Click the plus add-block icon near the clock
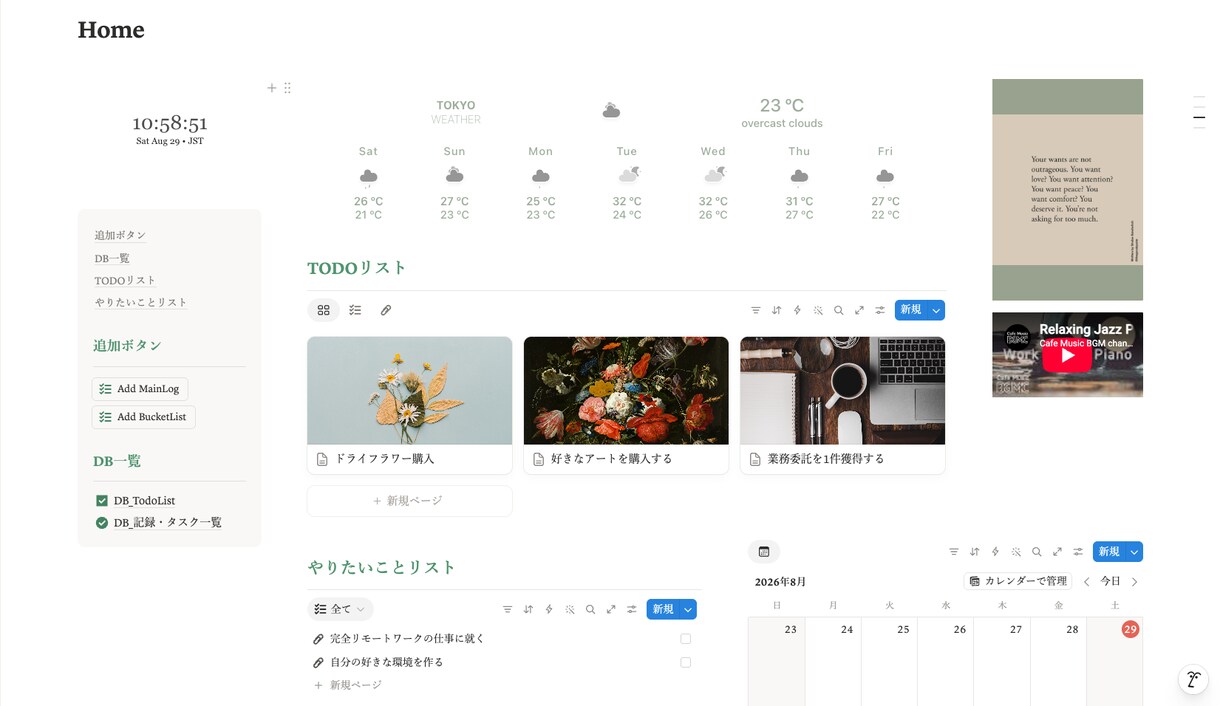The width and height of the screenshot is (1220, 706). pos(271,88)
